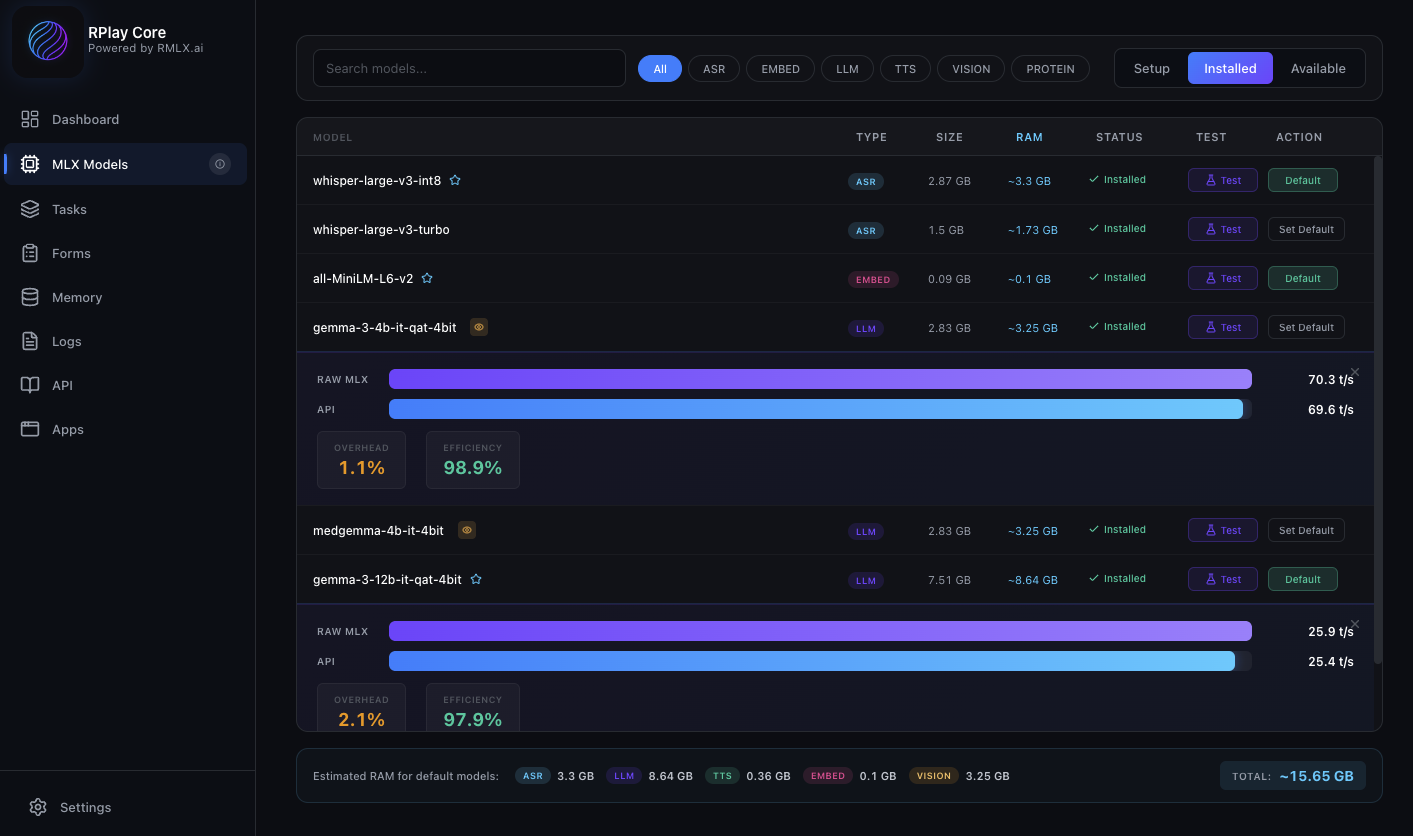Switch to the Available tab

click(1318, 68)
